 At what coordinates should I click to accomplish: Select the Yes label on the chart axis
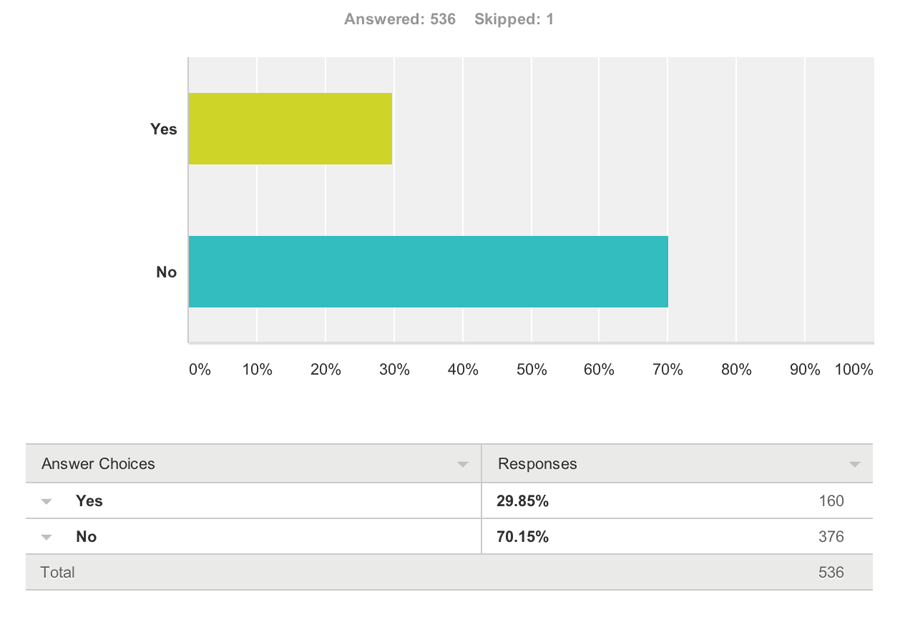coord(163,129)
